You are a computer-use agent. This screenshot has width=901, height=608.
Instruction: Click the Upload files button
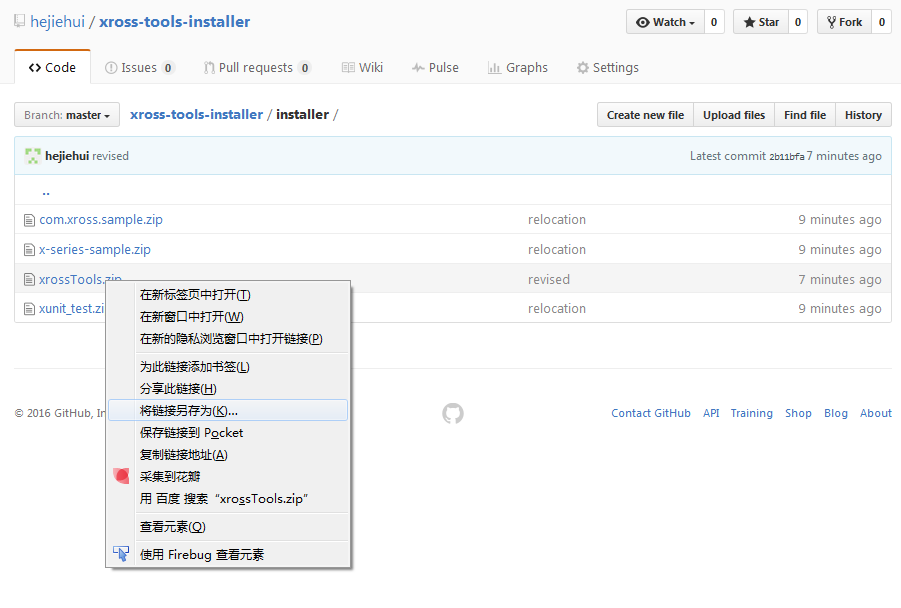click(x=733, y=115)
